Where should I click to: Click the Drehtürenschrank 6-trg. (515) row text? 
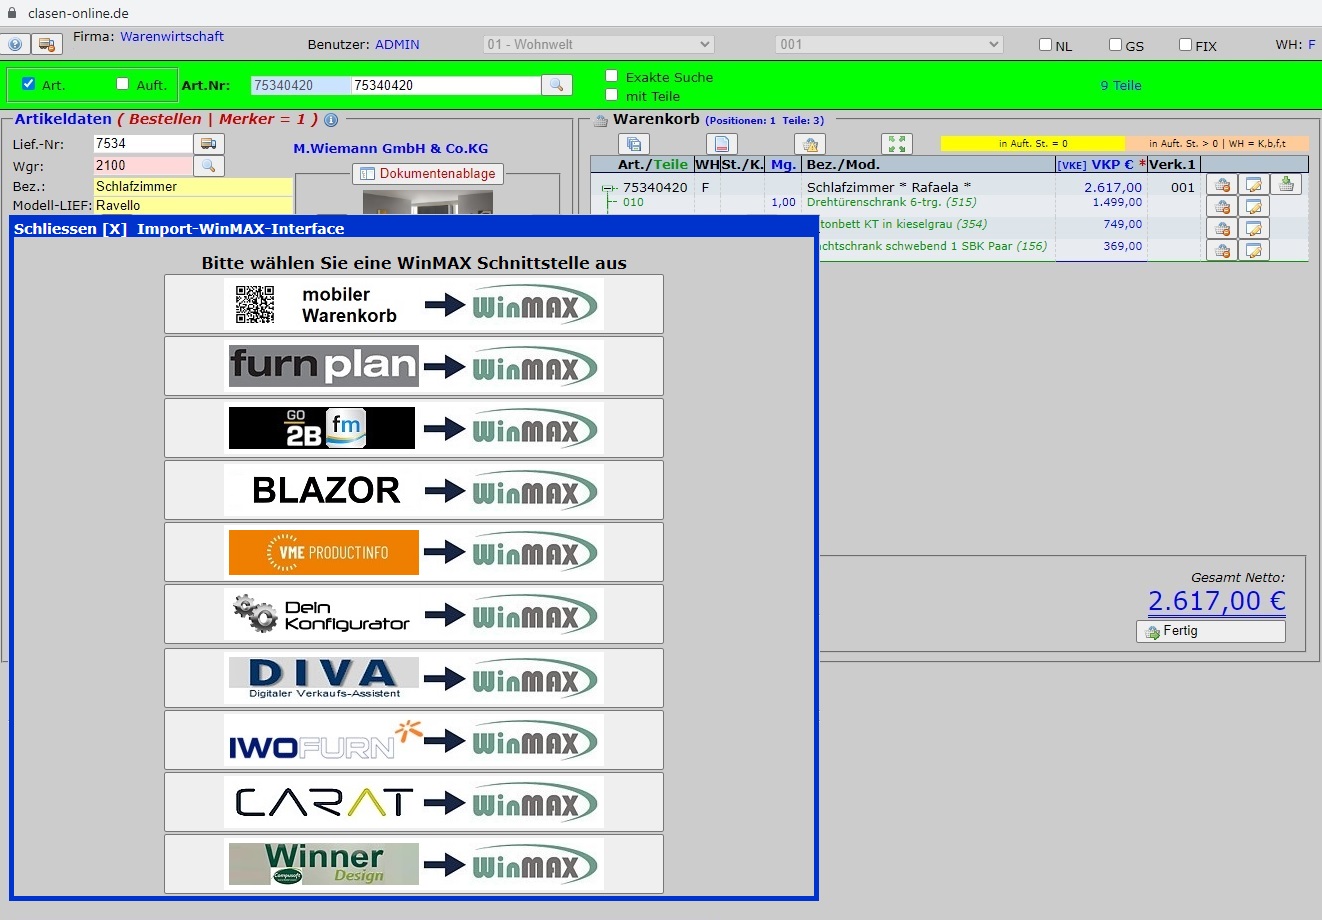point(892,203)
